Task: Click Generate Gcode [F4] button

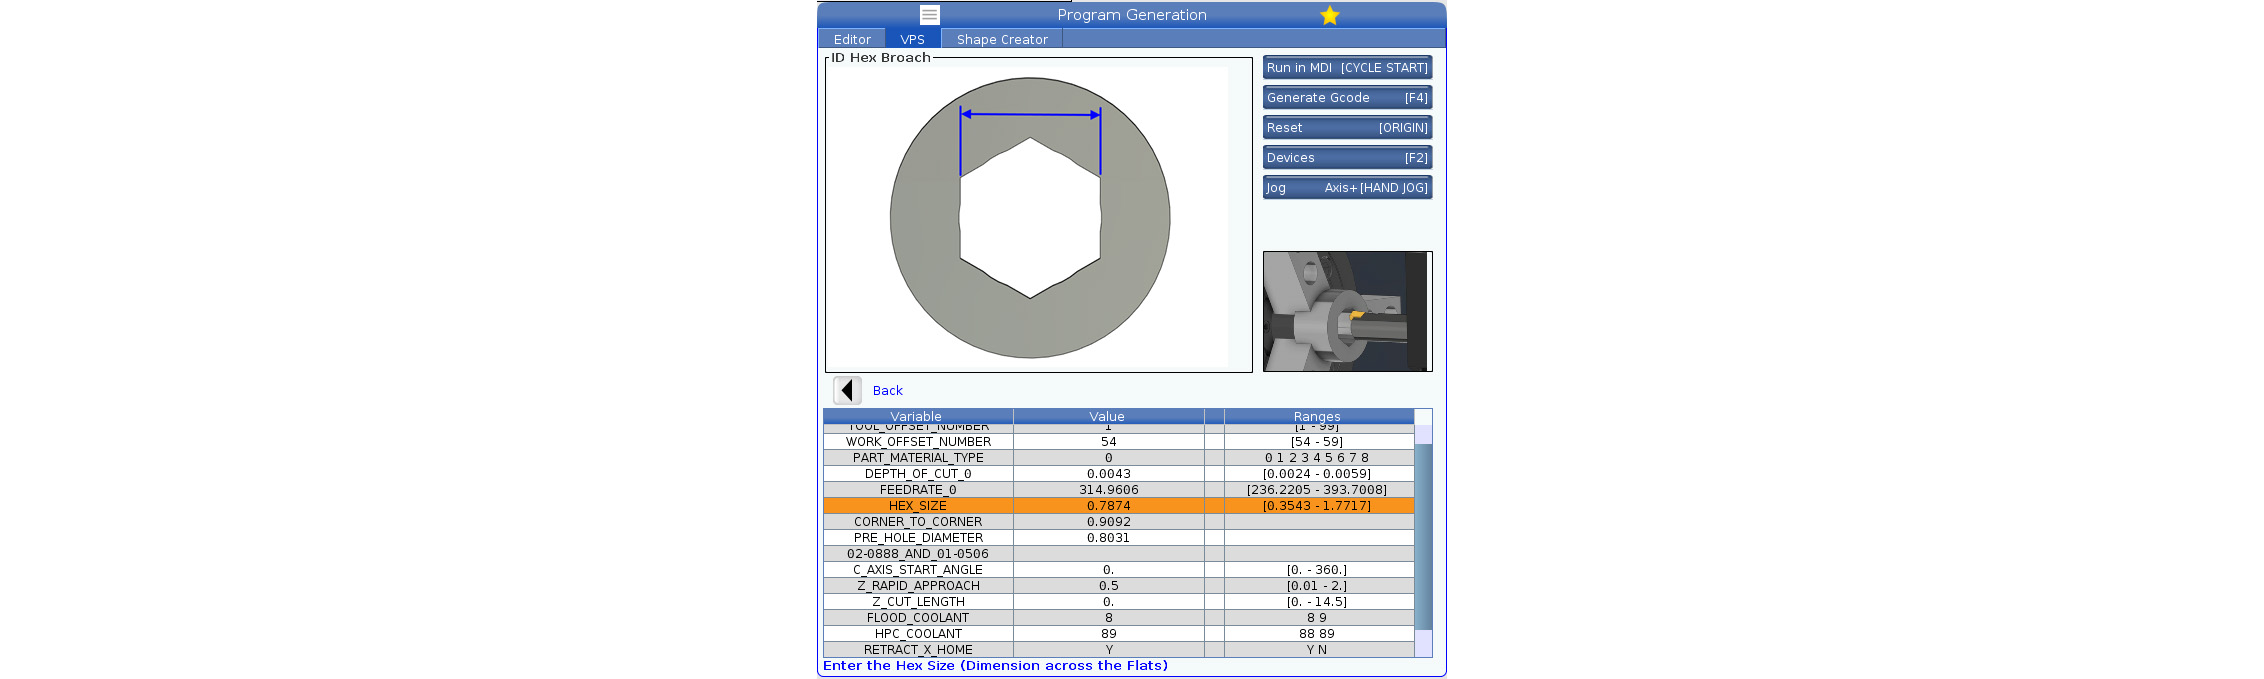Action: point(1347,97)
